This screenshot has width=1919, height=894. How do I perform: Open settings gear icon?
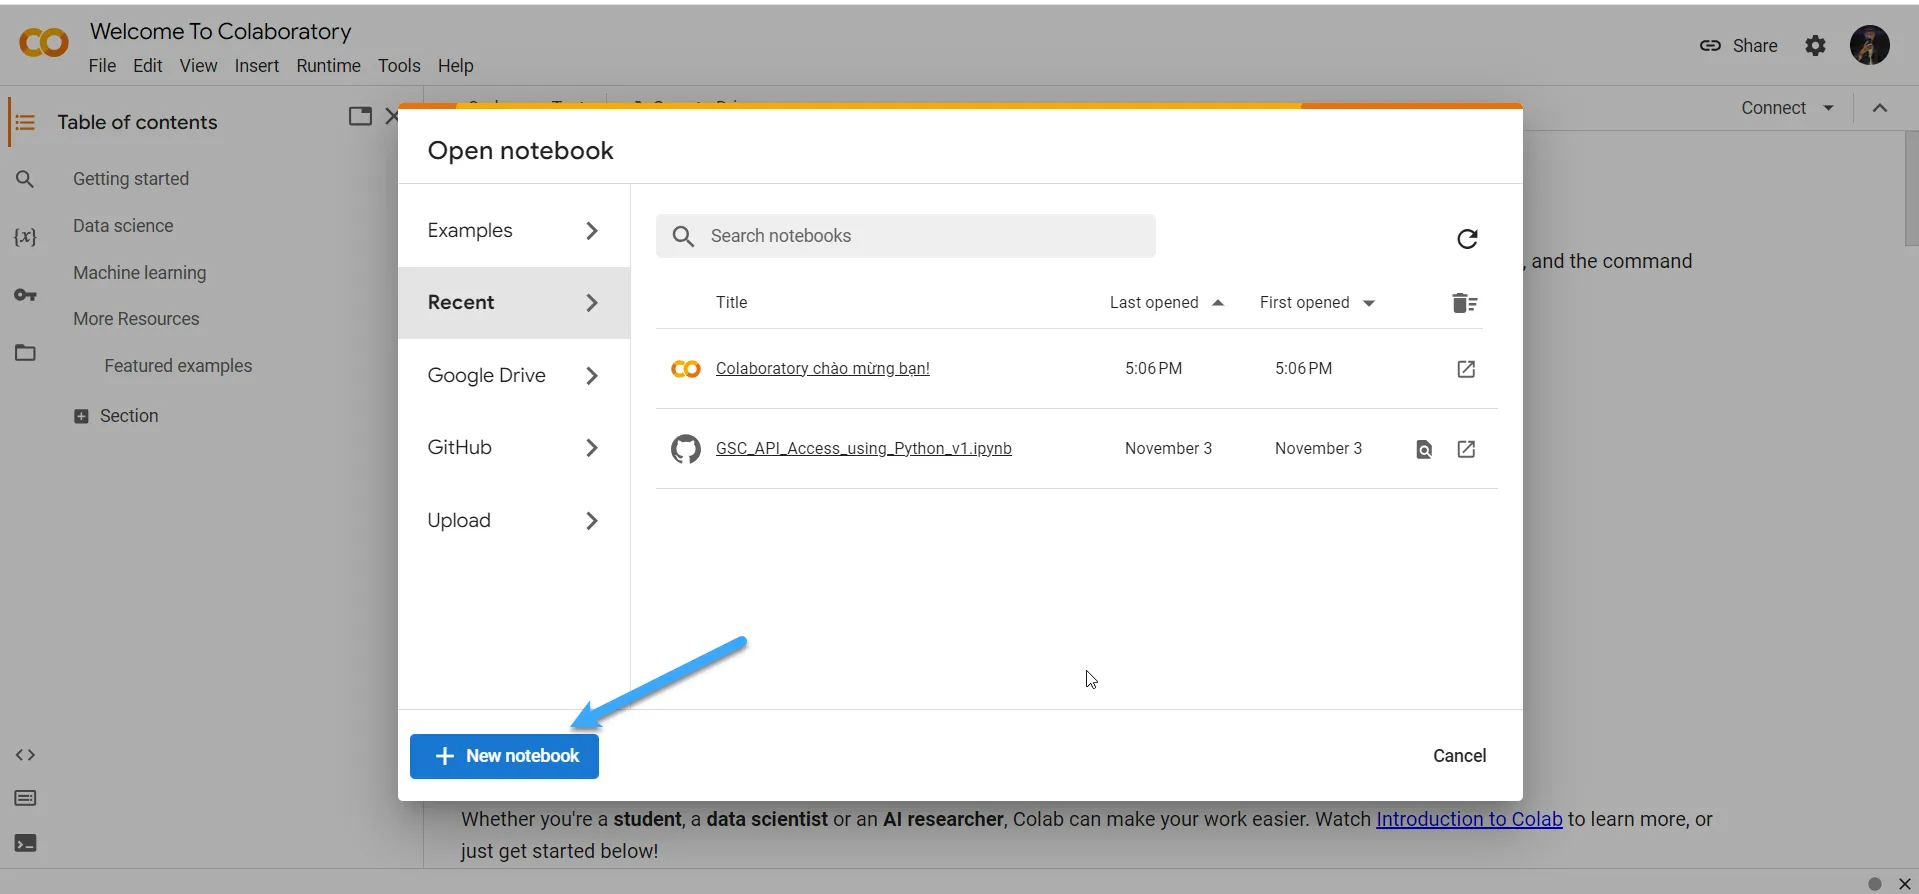pos(1815,45)
